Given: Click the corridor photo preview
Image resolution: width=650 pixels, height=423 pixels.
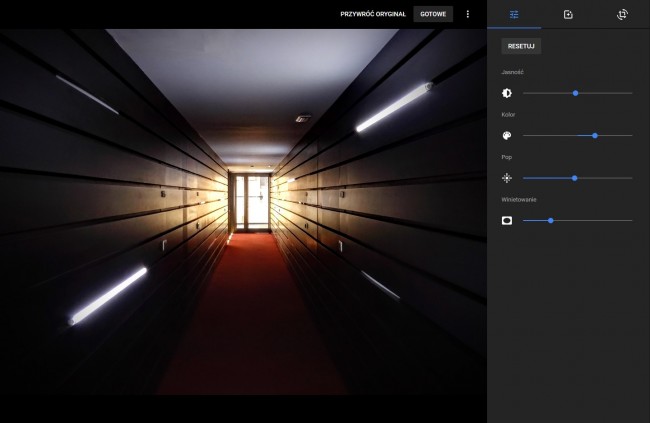Looking at the screenshot, I should (243, 212).
